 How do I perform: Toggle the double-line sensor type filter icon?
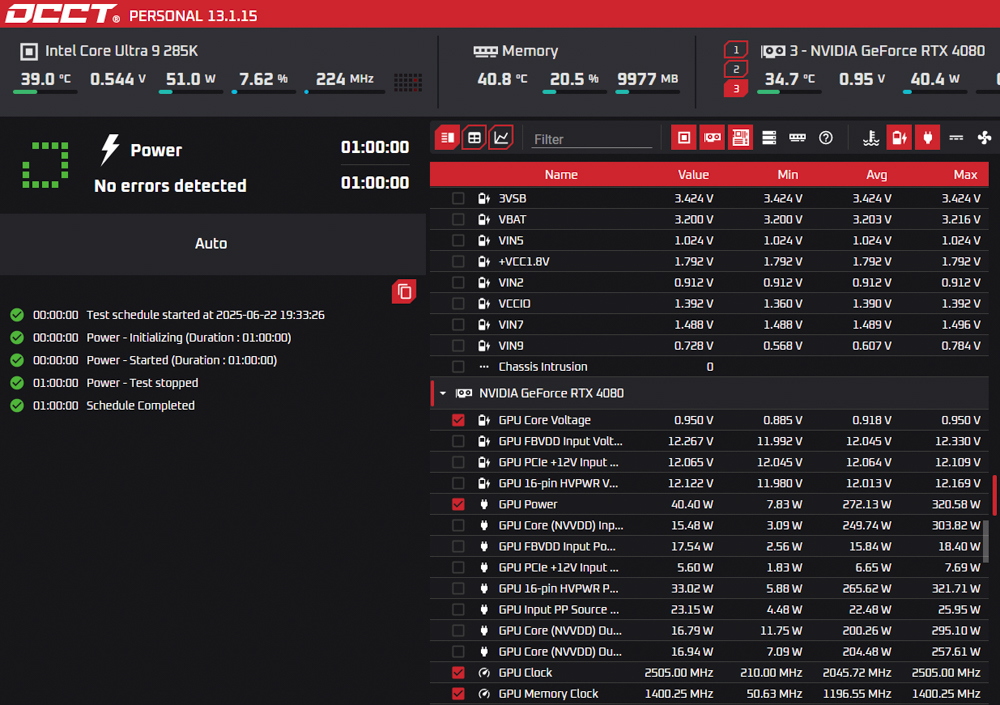[x=956, y=138]
